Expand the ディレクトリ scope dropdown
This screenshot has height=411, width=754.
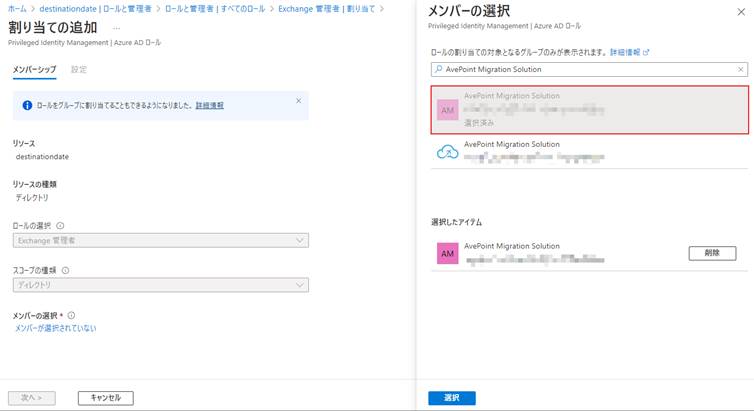tap(161, 285)
